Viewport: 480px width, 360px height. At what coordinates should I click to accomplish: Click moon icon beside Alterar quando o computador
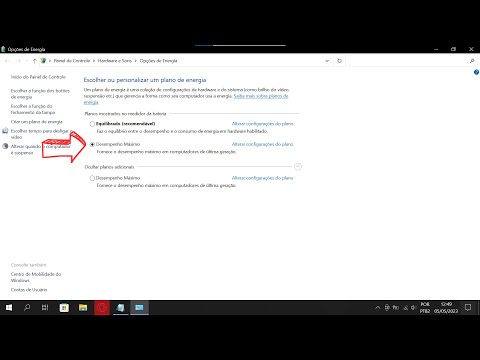click(5, 146)
